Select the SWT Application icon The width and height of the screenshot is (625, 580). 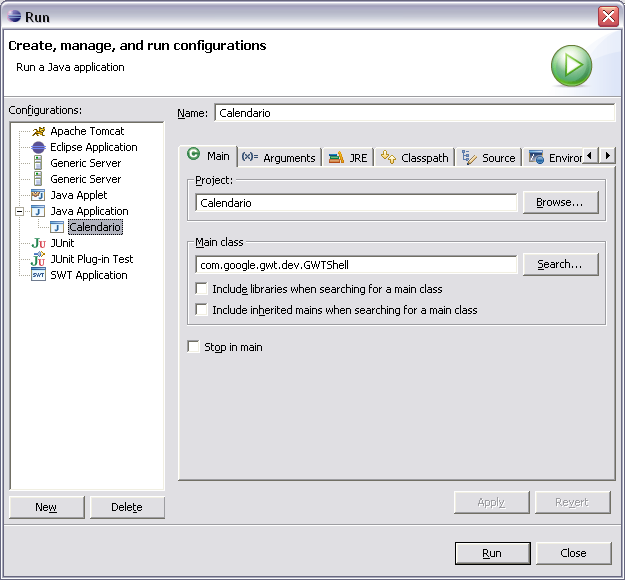tap(38, 275)
